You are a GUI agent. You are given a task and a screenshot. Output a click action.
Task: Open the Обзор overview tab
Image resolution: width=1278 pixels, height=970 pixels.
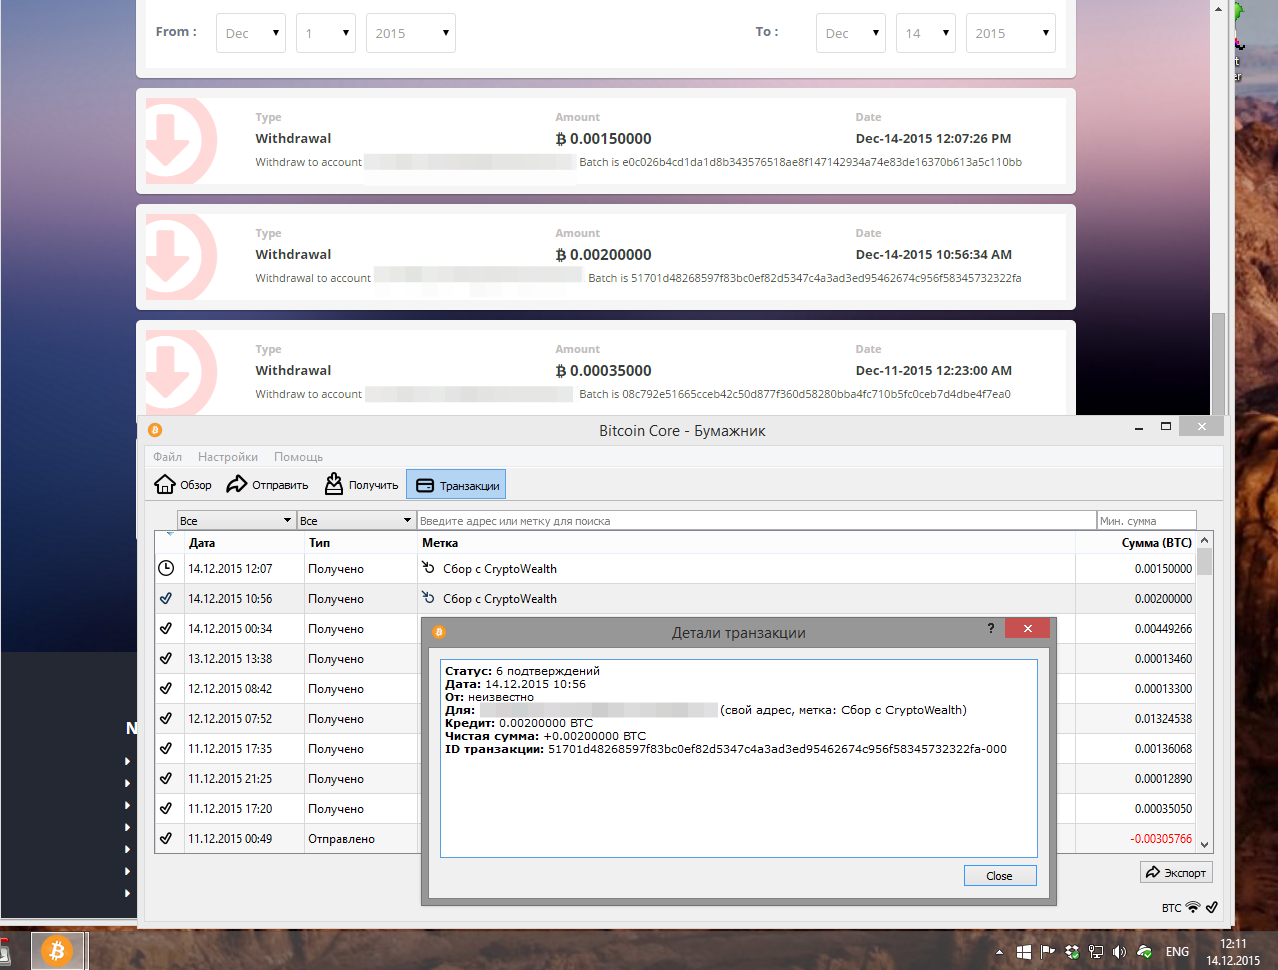click(x=183, y=485)
